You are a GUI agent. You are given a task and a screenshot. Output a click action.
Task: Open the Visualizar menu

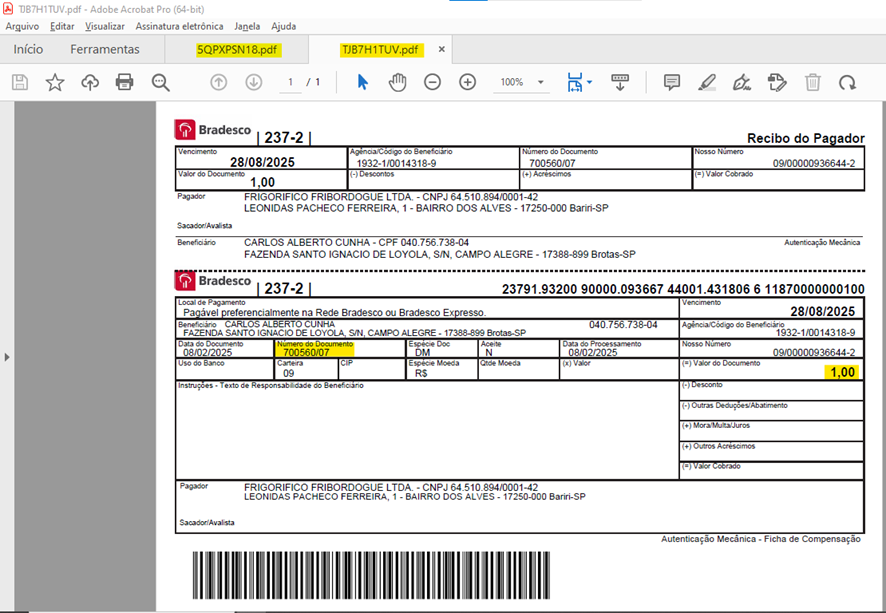[x=105, y=26]
